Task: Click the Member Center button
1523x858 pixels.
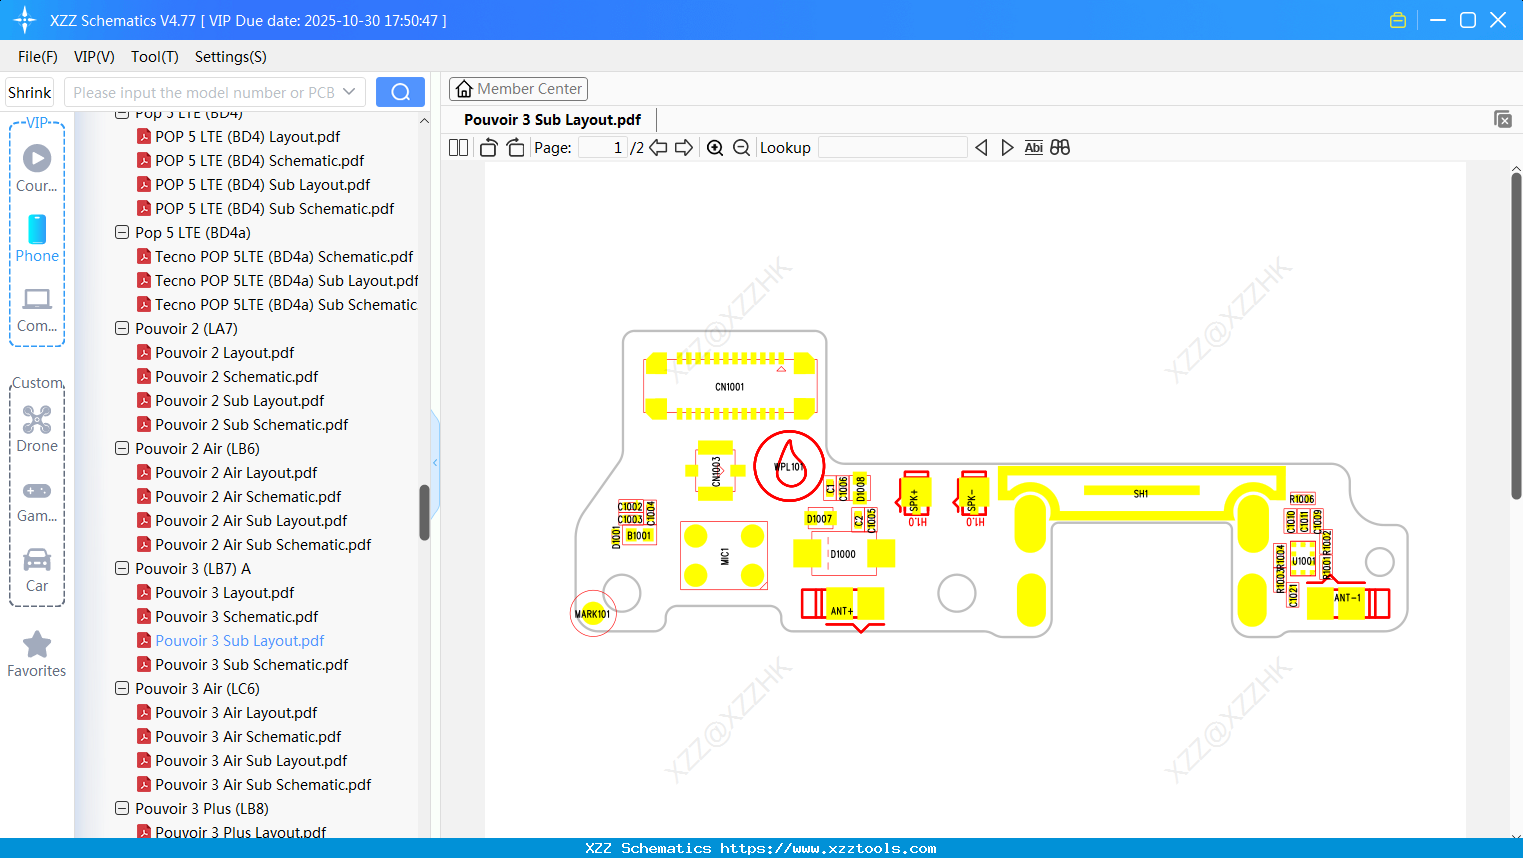Action: (x=518, y=89)
